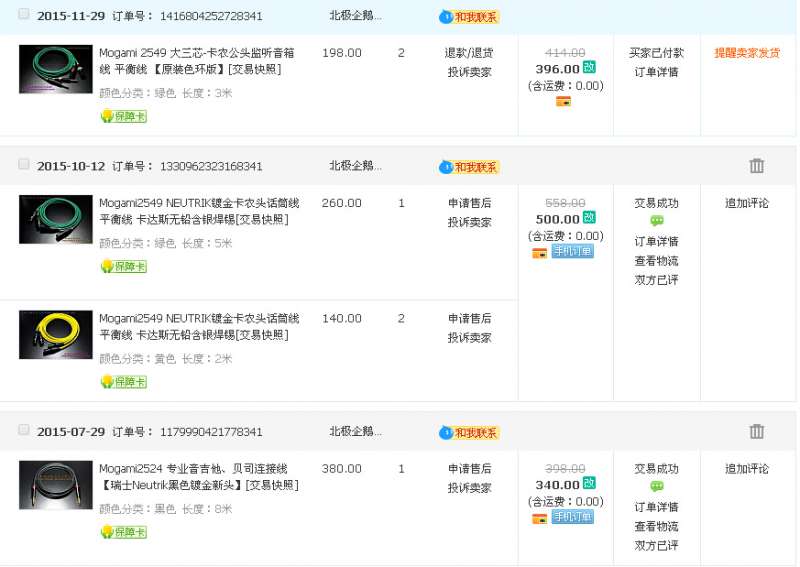
Task: Contact seller via 和我联系 on the 2015-07-29 order
Action: 469,433
